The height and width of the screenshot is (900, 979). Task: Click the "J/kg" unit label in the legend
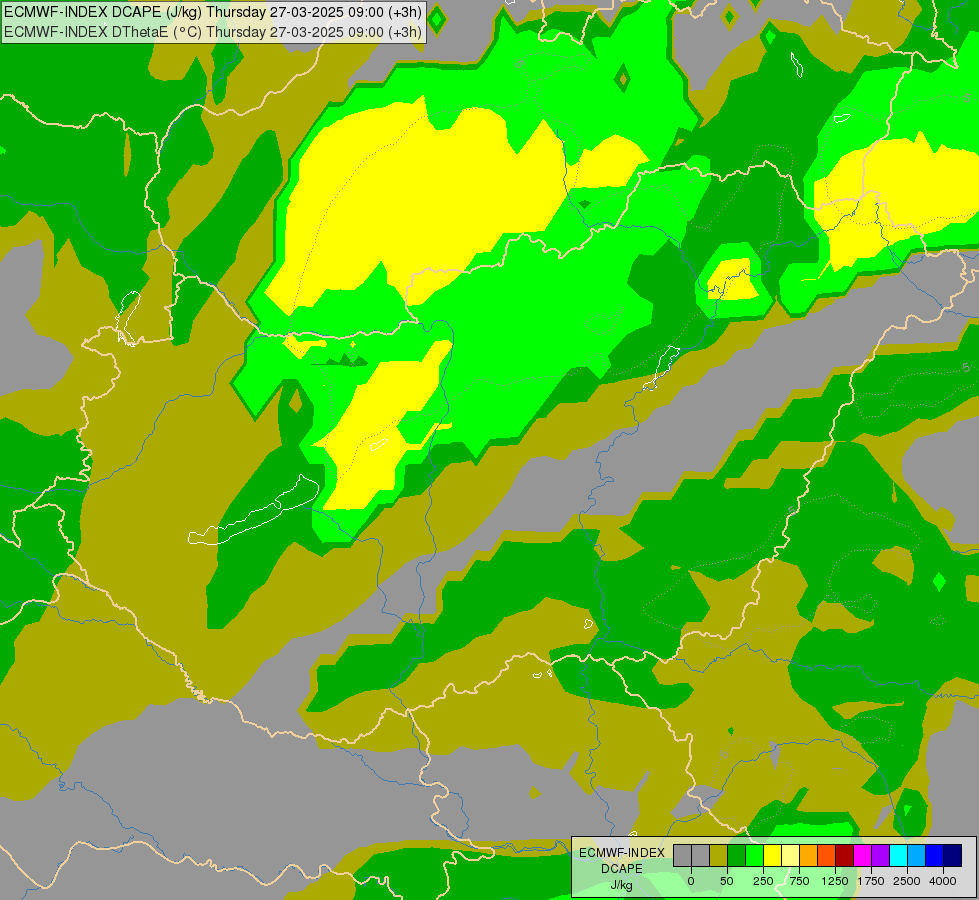click(622, 885)
